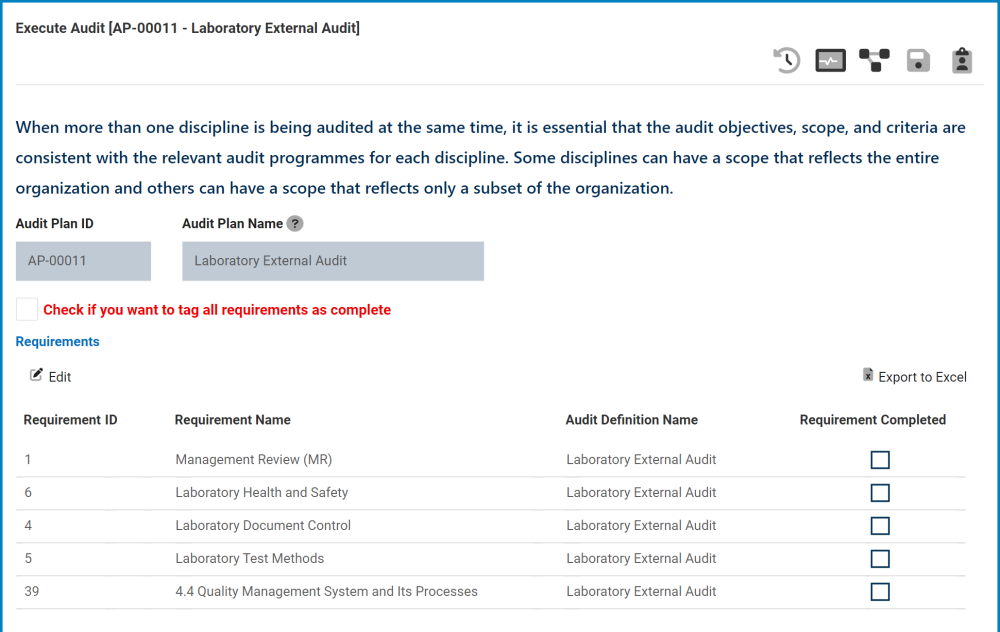1000x632 pixels.
Task: Check the tag all requirements as complete box
Action: [x=26, y=309]
